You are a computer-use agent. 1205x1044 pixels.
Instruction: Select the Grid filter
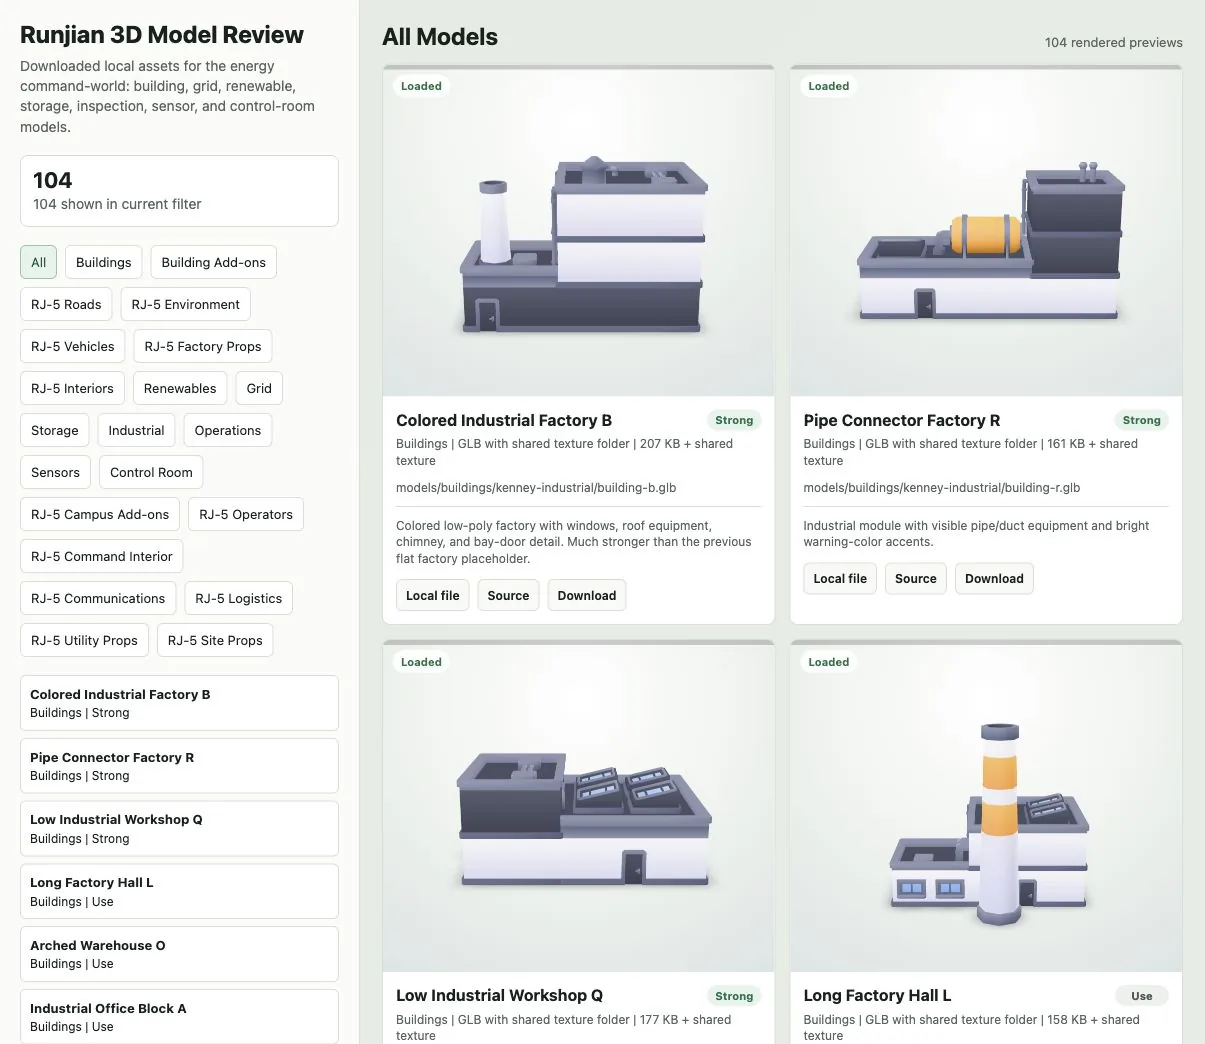259,388
